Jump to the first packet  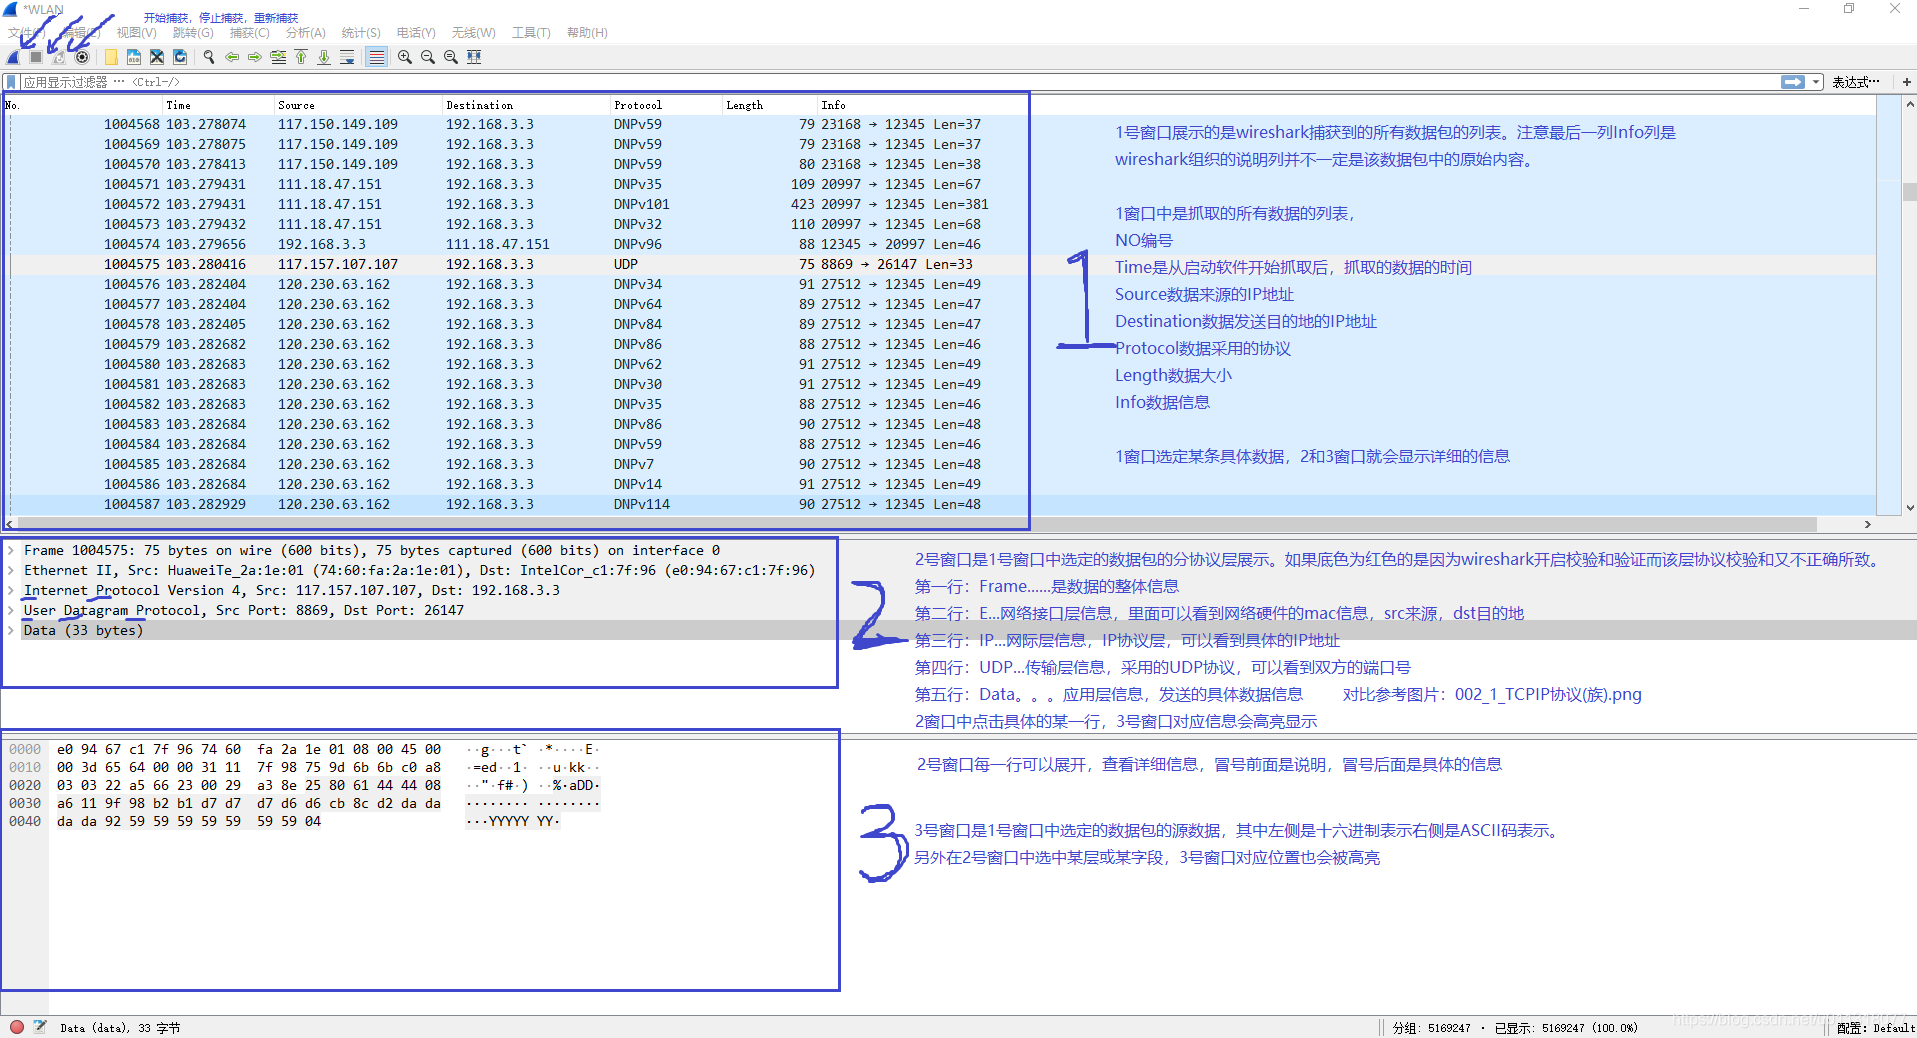click(x=301, y=57)
